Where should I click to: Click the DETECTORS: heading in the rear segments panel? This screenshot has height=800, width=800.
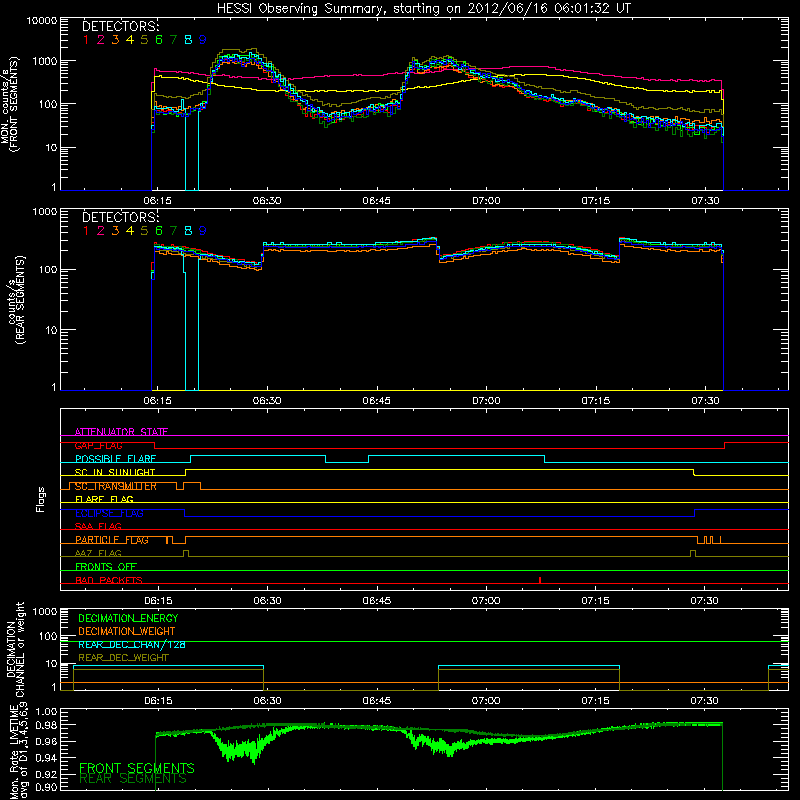[121, 217]
